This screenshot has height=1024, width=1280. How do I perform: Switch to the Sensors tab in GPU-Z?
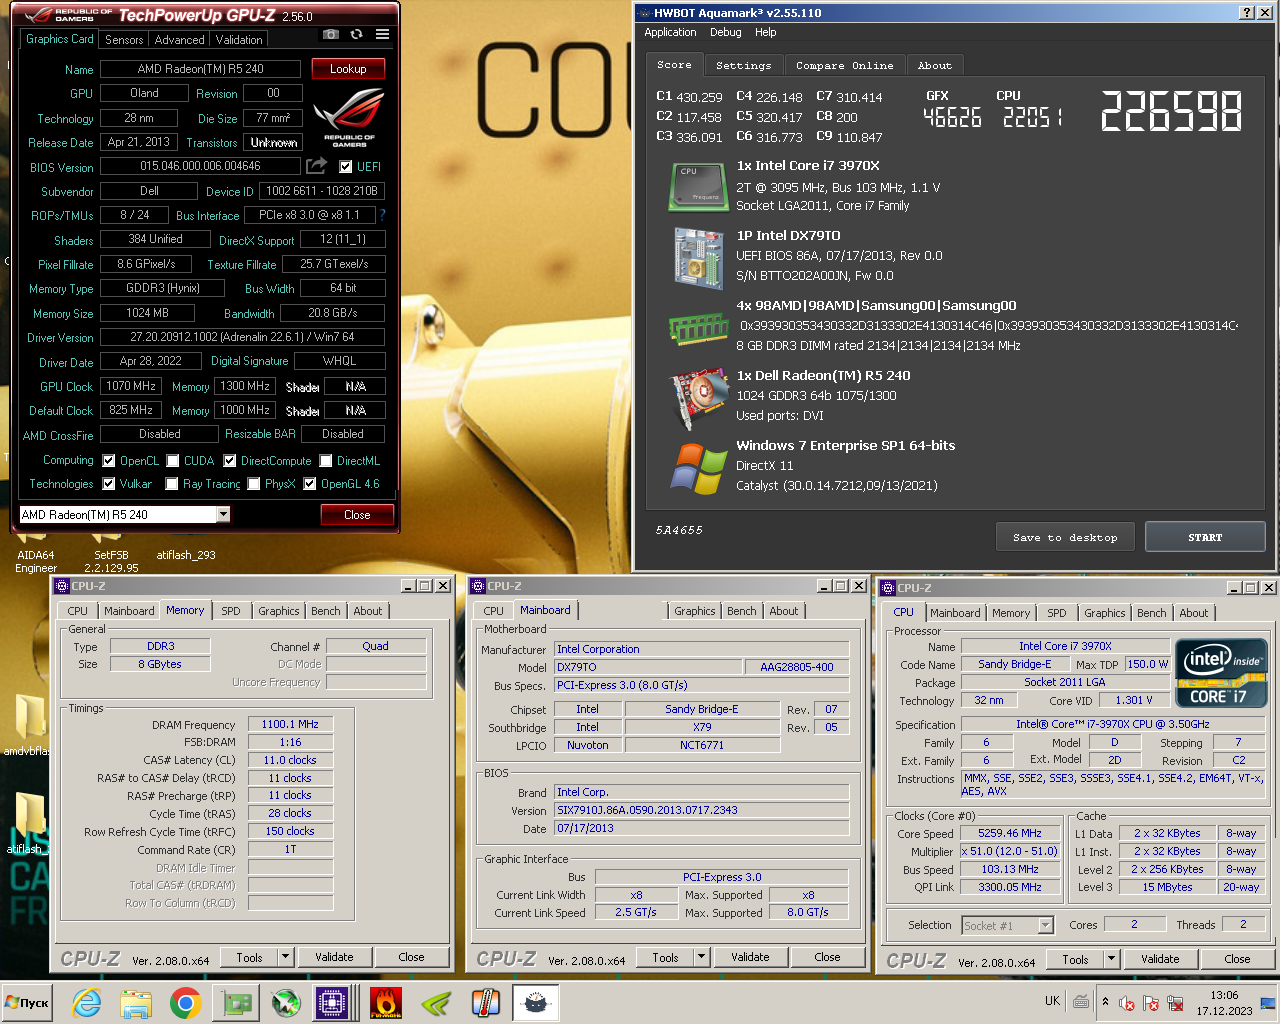(124, 40)
